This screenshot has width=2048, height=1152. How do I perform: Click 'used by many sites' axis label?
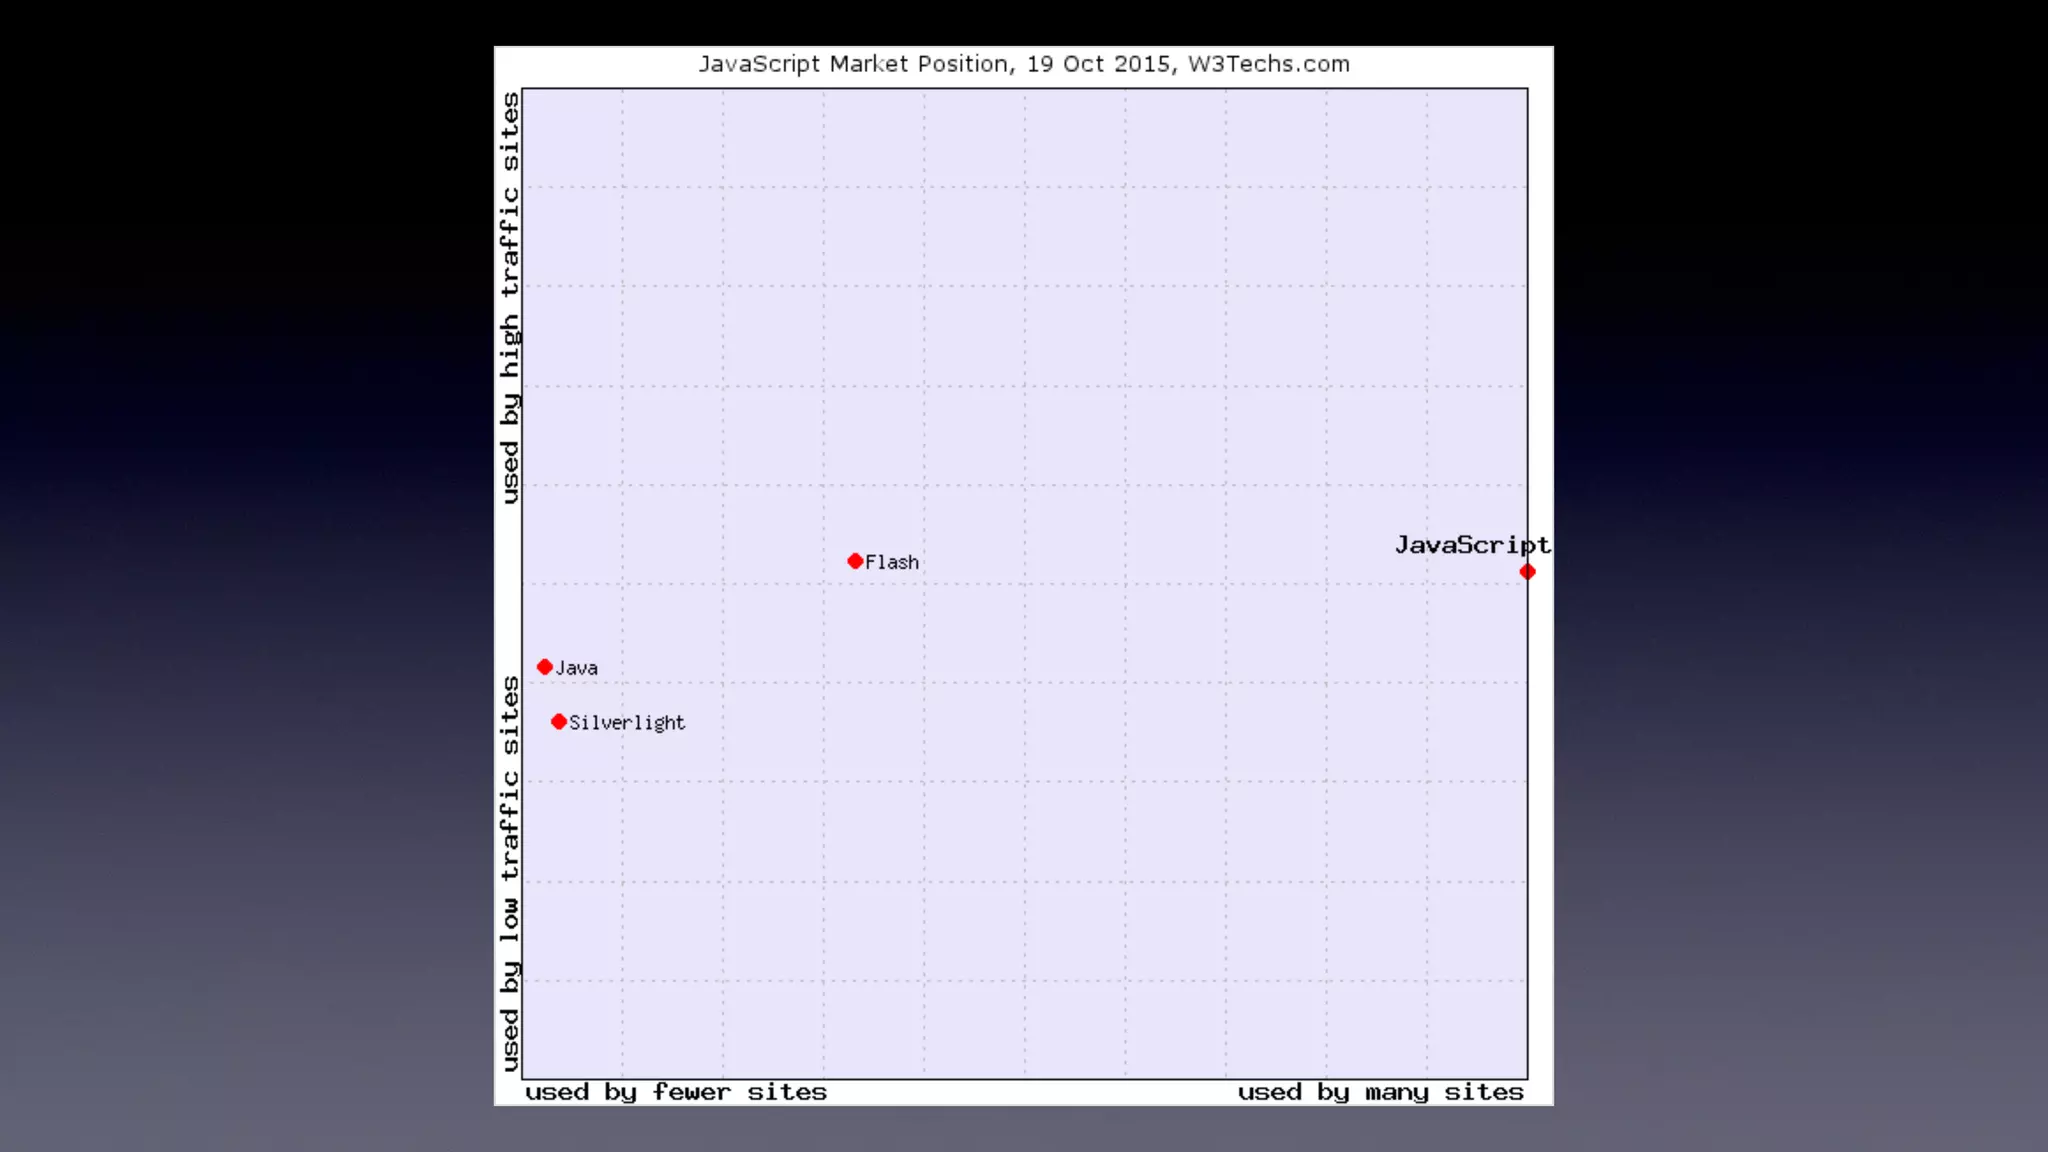1381,1092
